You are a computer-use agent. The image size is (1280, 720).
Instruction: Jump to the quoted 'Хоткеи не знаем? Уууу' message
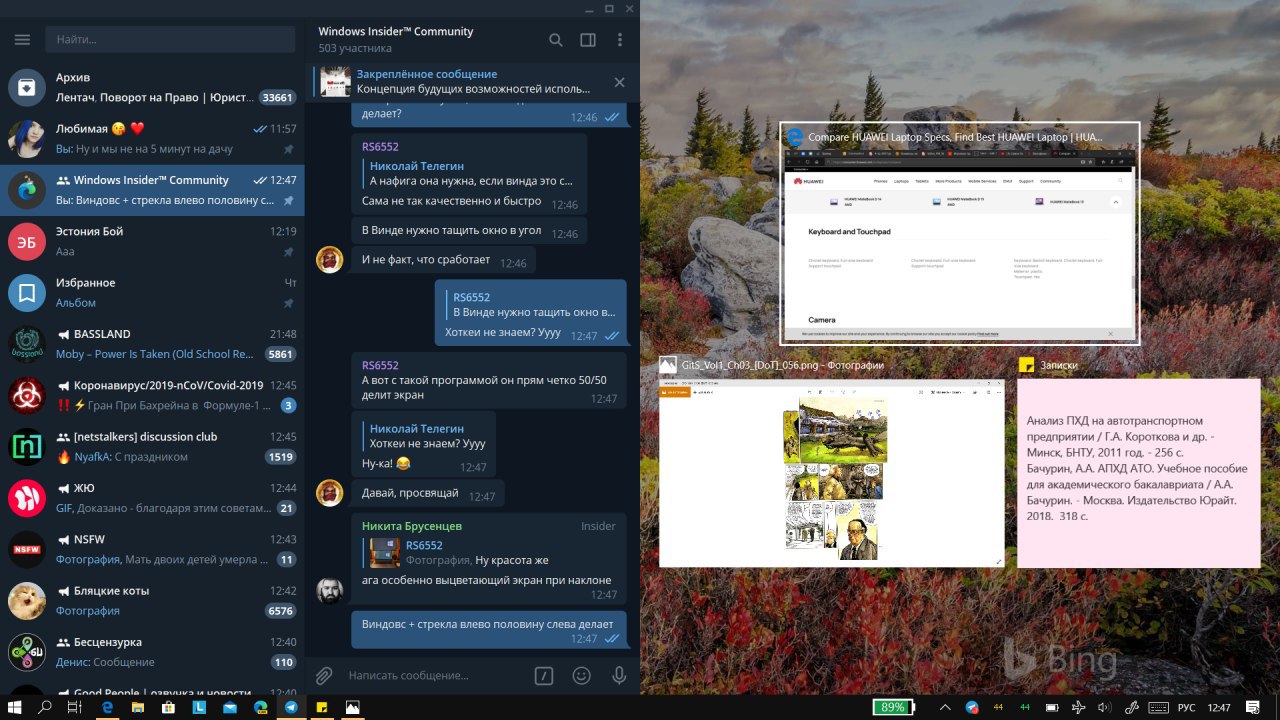(423, 436)
